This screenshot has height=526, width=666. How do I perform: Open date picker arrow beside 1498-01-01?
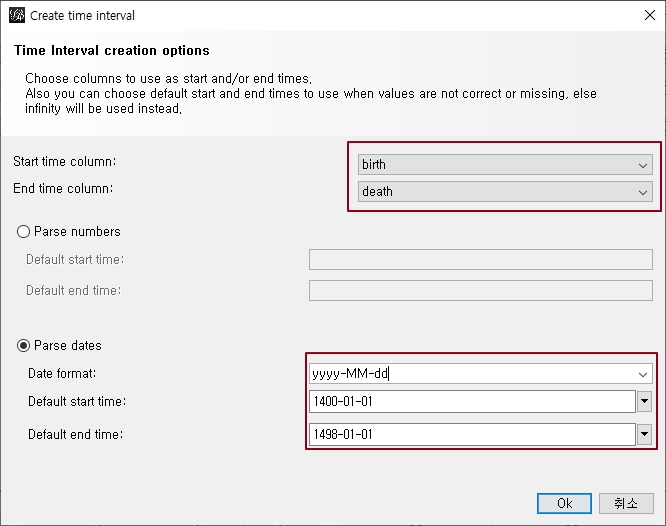[645, 434]
